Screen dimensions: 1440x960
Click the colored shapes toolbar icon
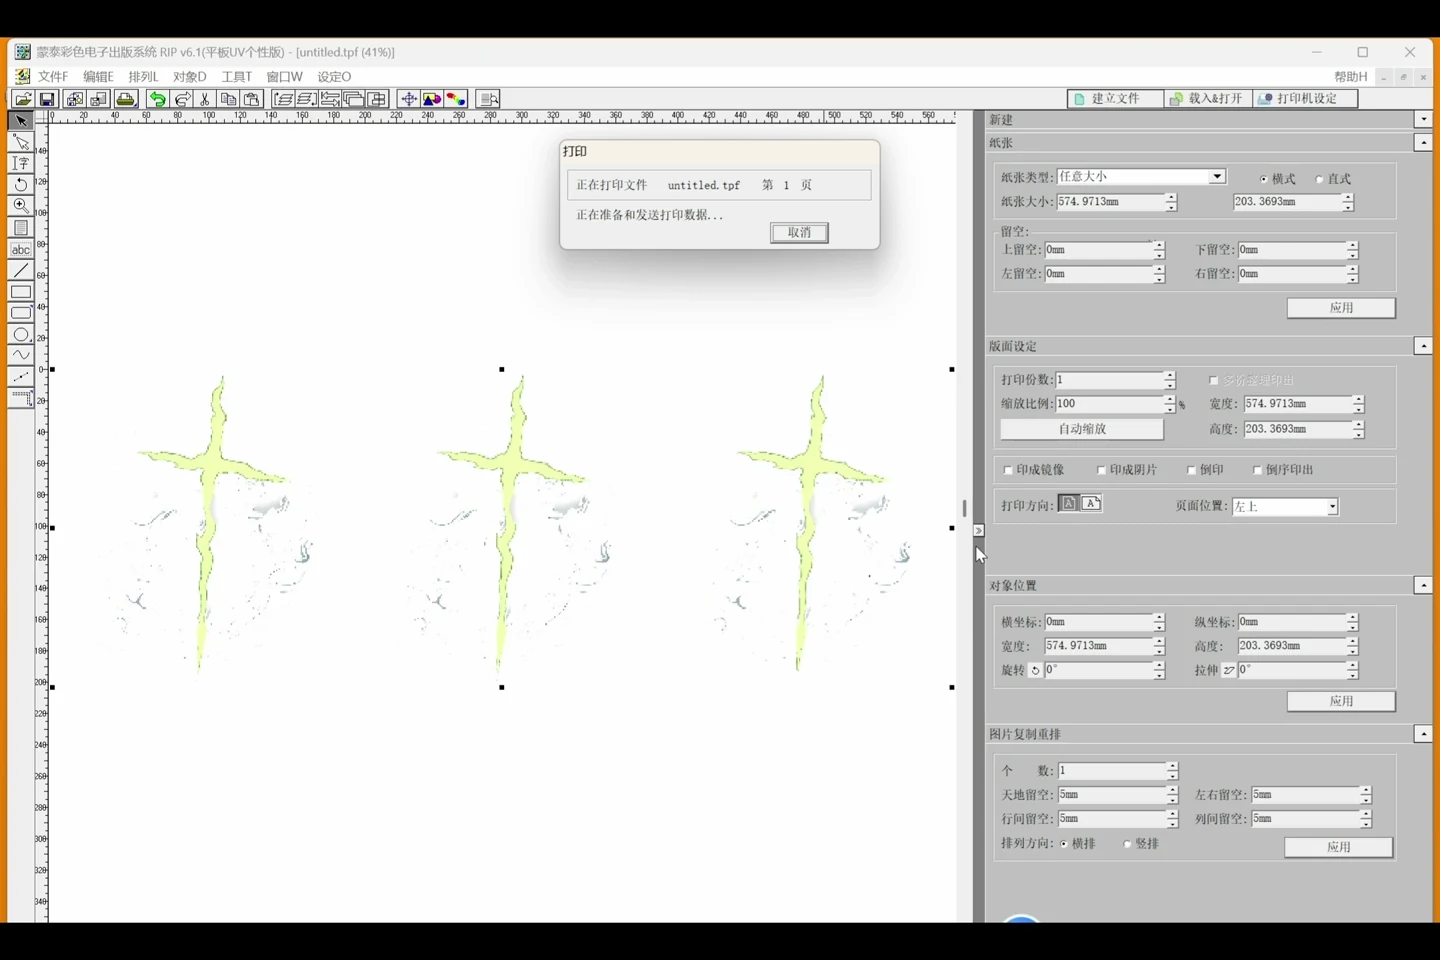[x=432, y=99]
